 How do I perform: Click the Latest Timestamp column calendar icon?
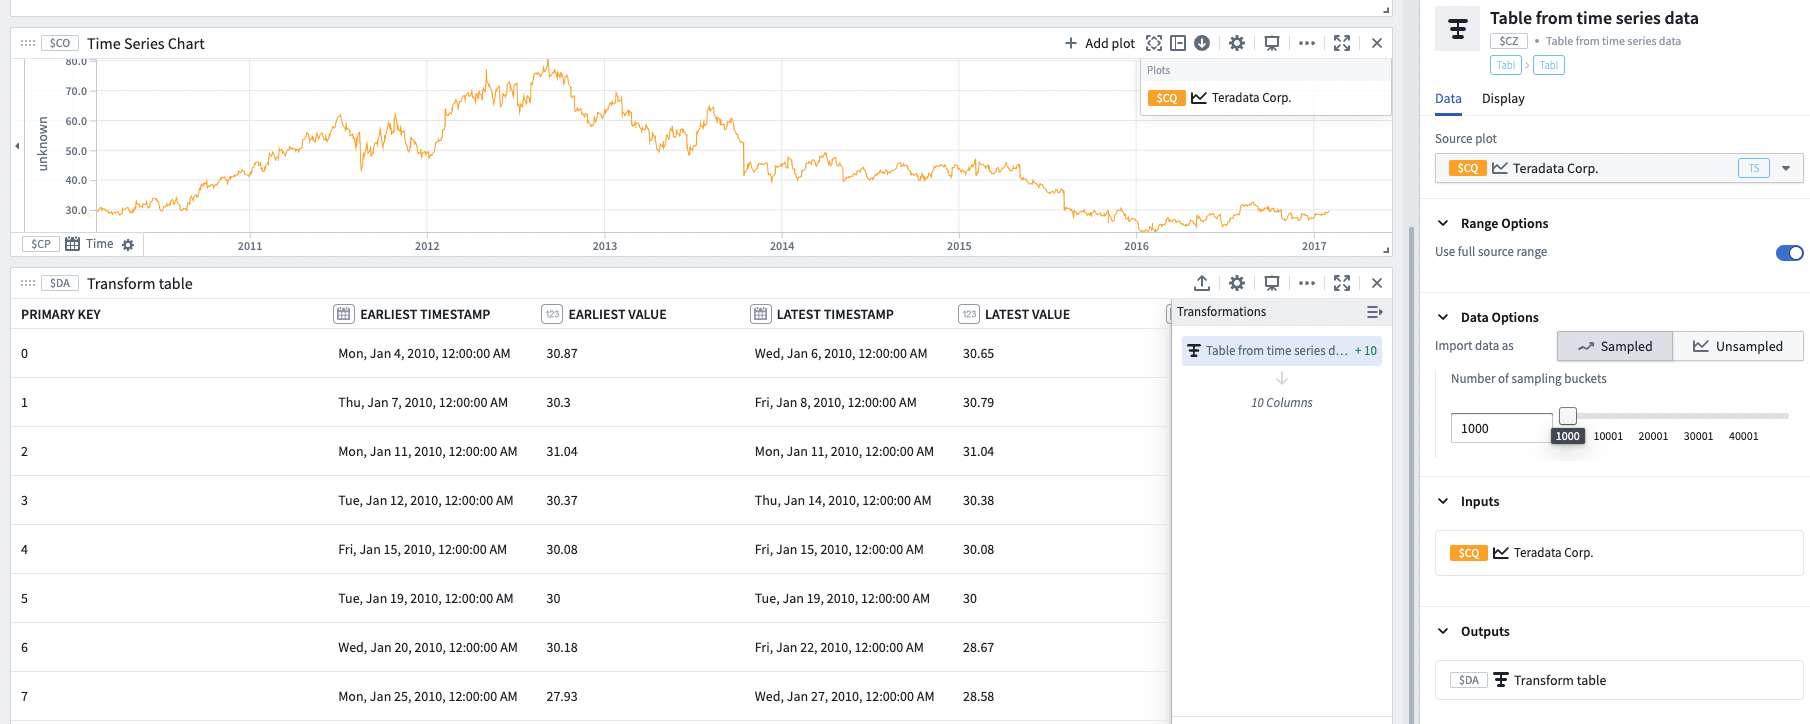point(760,314)
